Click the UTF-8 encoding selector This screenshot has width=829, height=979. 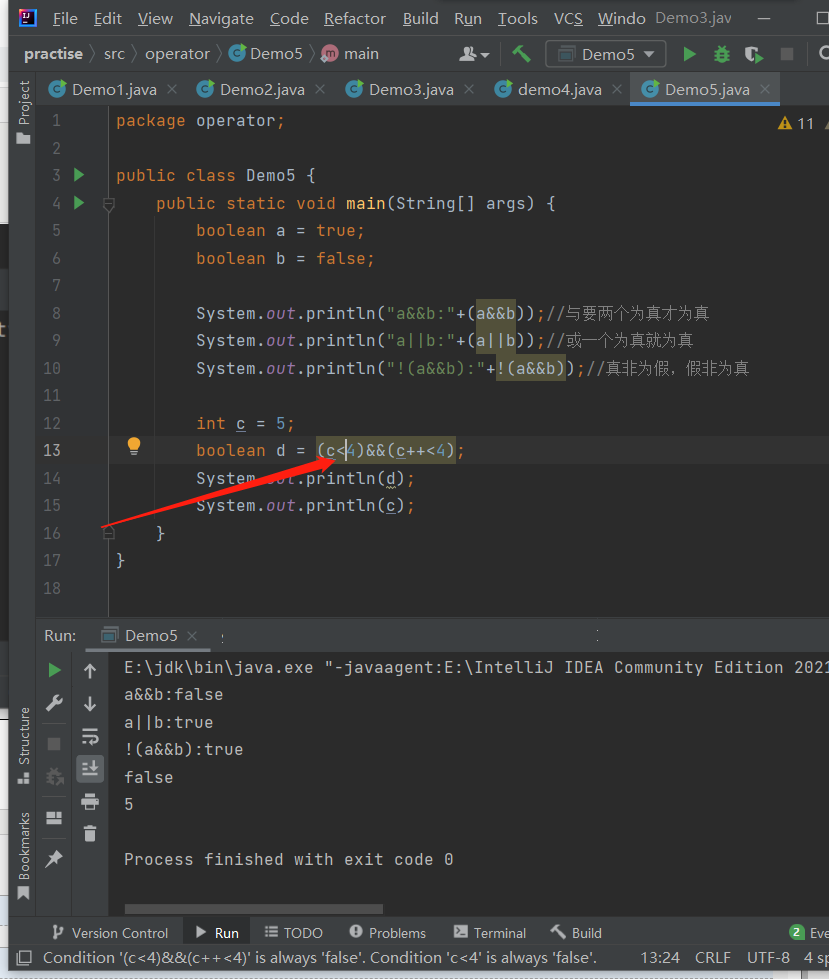(768, 958)
